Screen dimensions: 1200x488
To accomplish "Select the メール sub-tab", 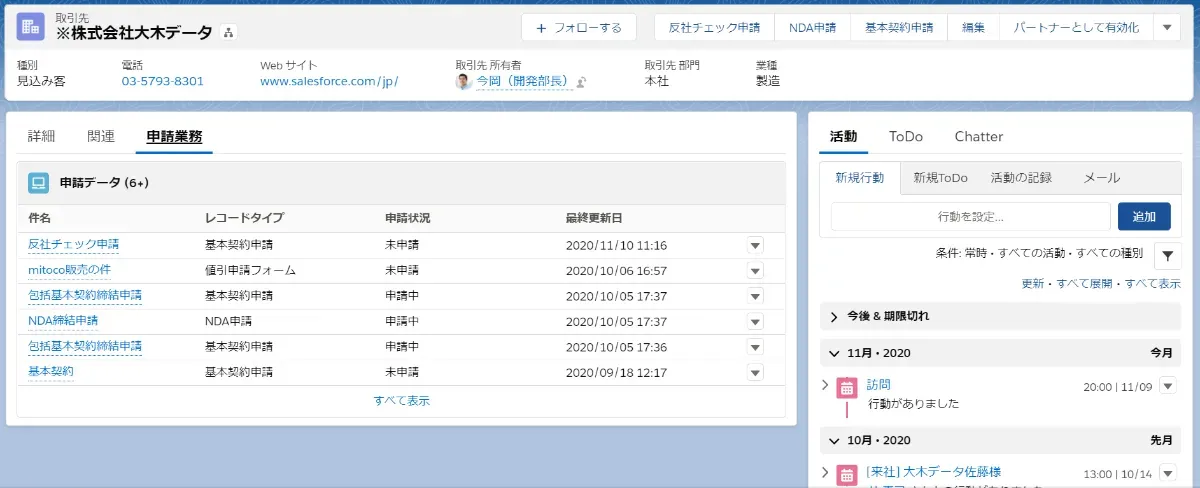I will [x=1102, y=178].
